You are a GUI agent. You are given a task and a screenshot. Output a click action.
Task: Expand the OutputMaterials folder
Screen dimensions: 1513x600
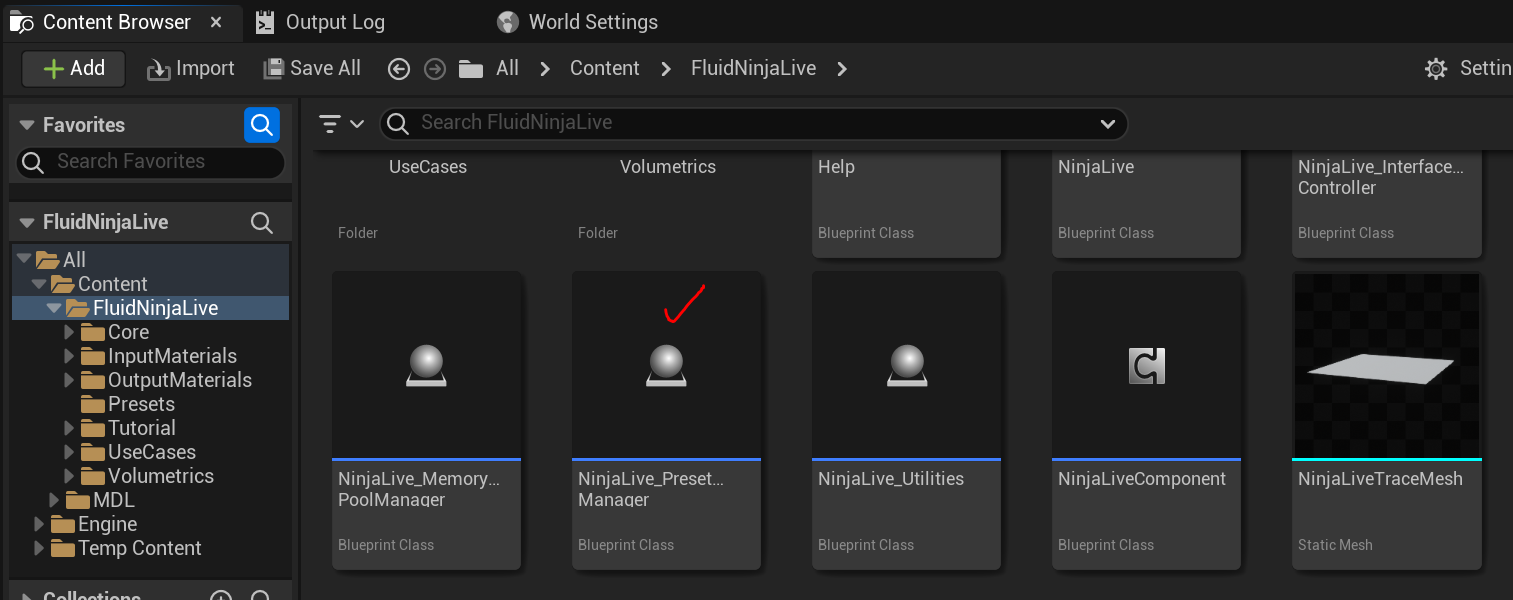(x=69, y=380)
